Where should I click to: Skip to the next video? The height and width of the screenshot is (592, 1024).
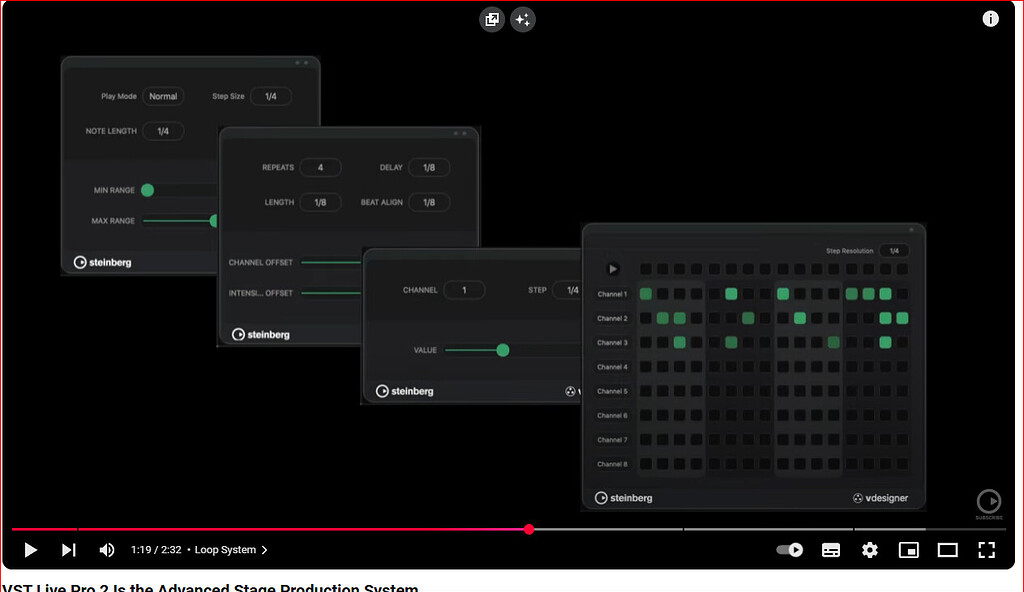68,549
